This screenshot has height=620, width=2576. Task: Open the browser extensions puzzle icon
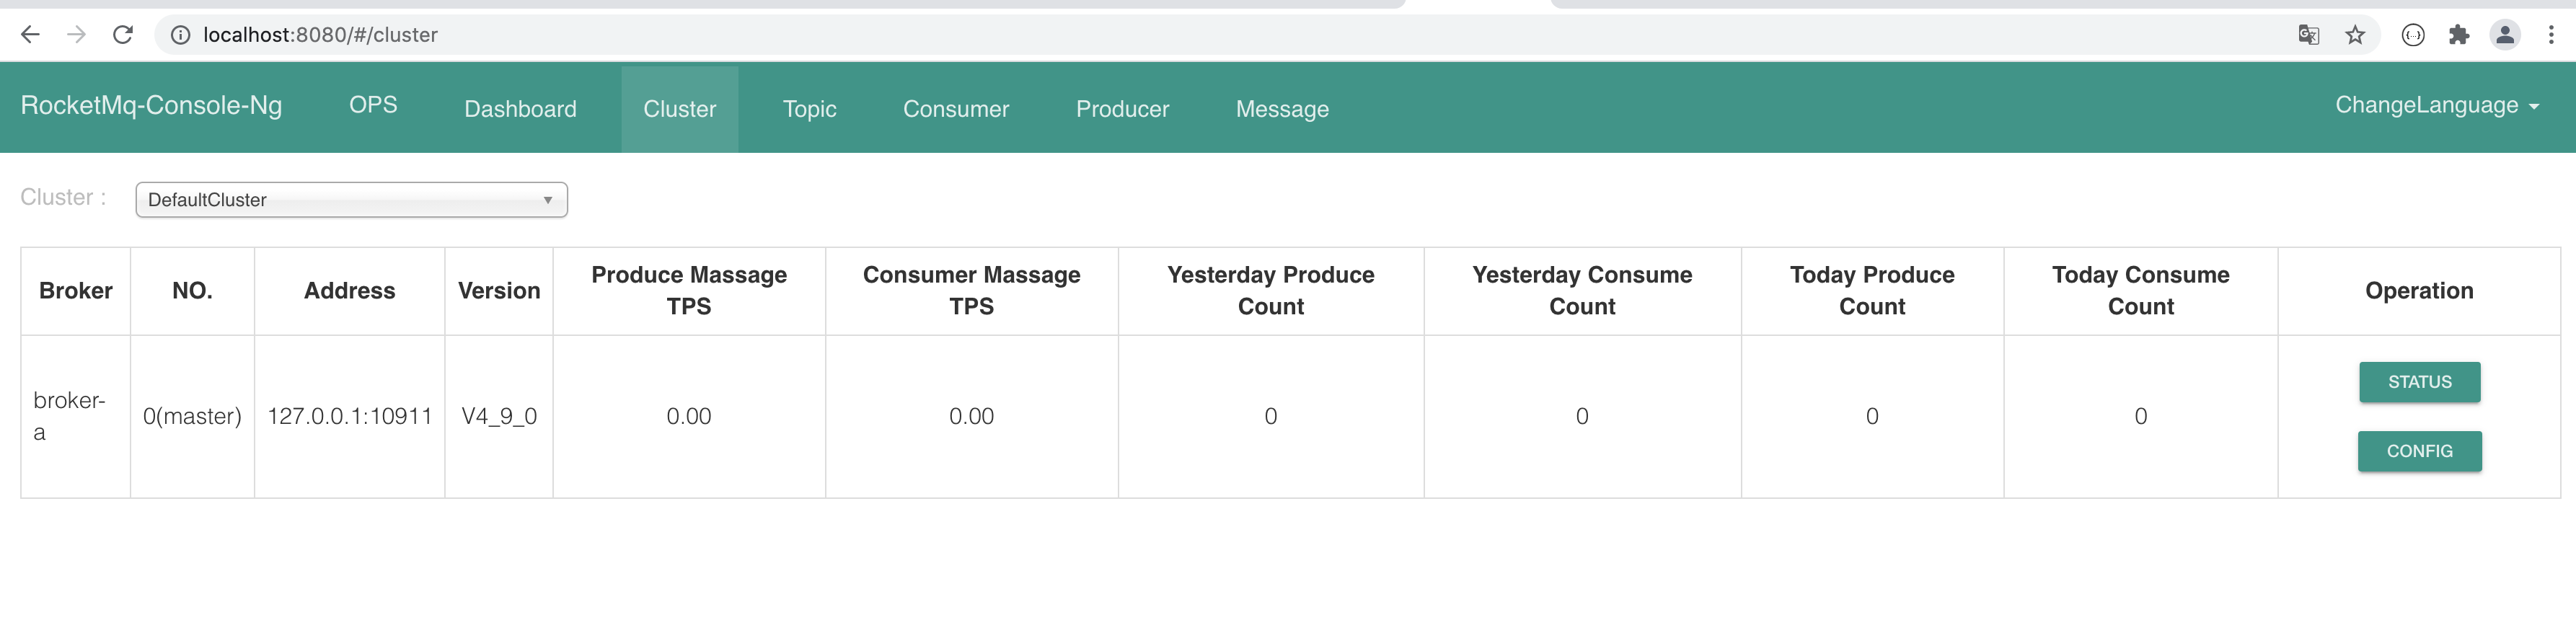(x=2459, y=35)
